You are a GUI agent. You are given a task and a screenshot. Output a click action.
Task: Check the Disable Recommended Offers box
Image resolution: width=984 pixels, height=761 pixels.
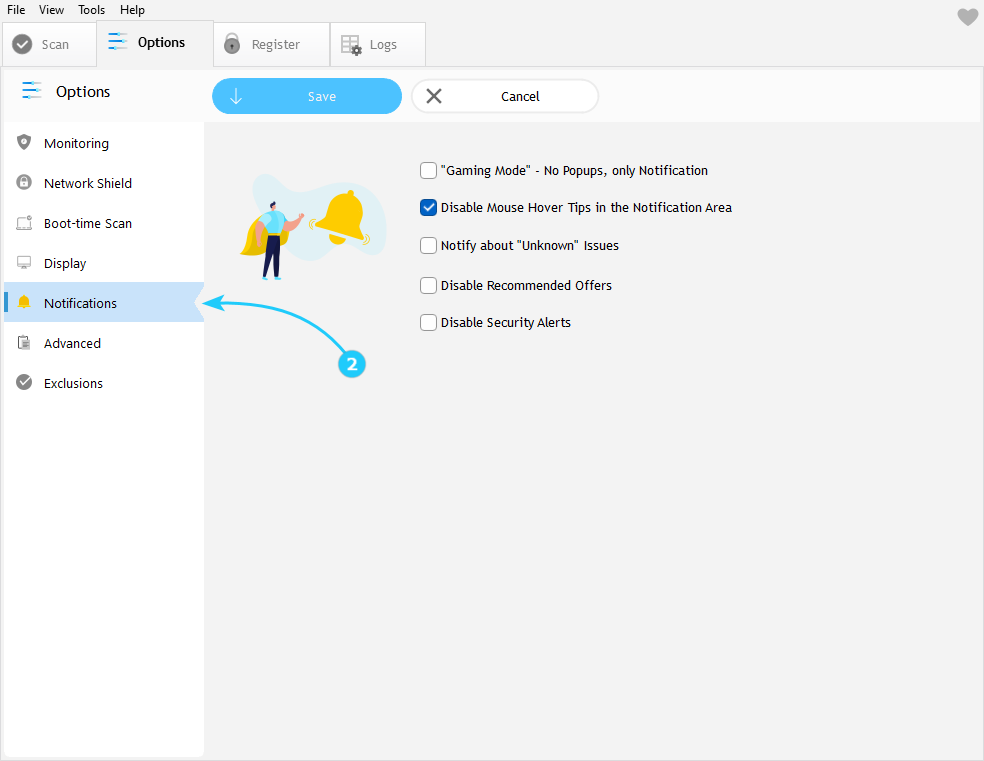[x=429, y=286]
